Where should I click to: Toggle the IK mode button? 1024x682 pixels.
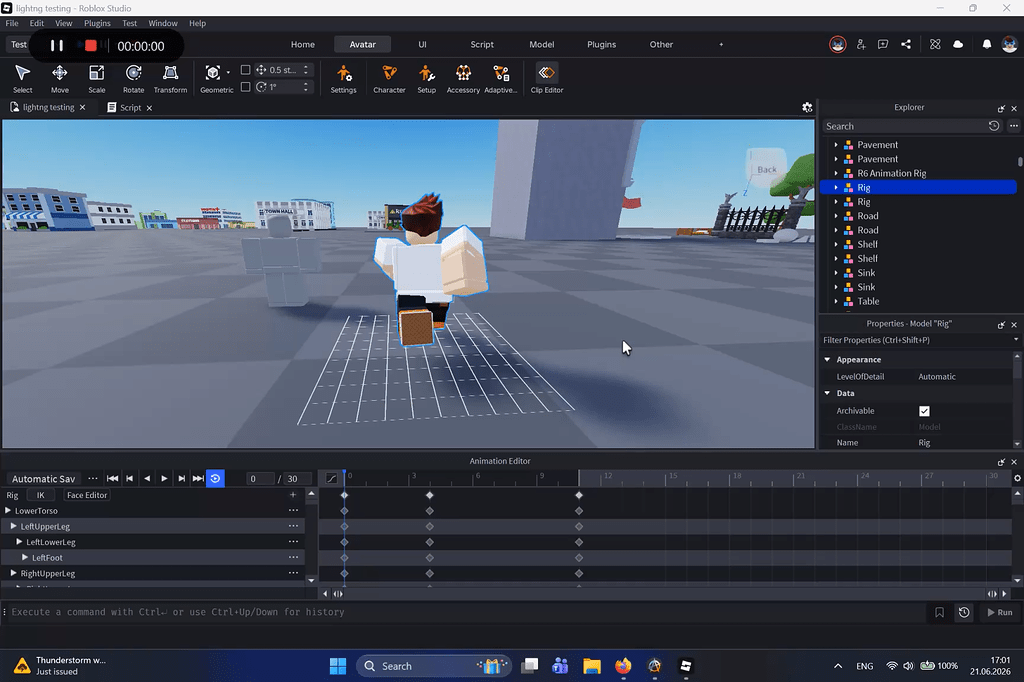point(40,495)
